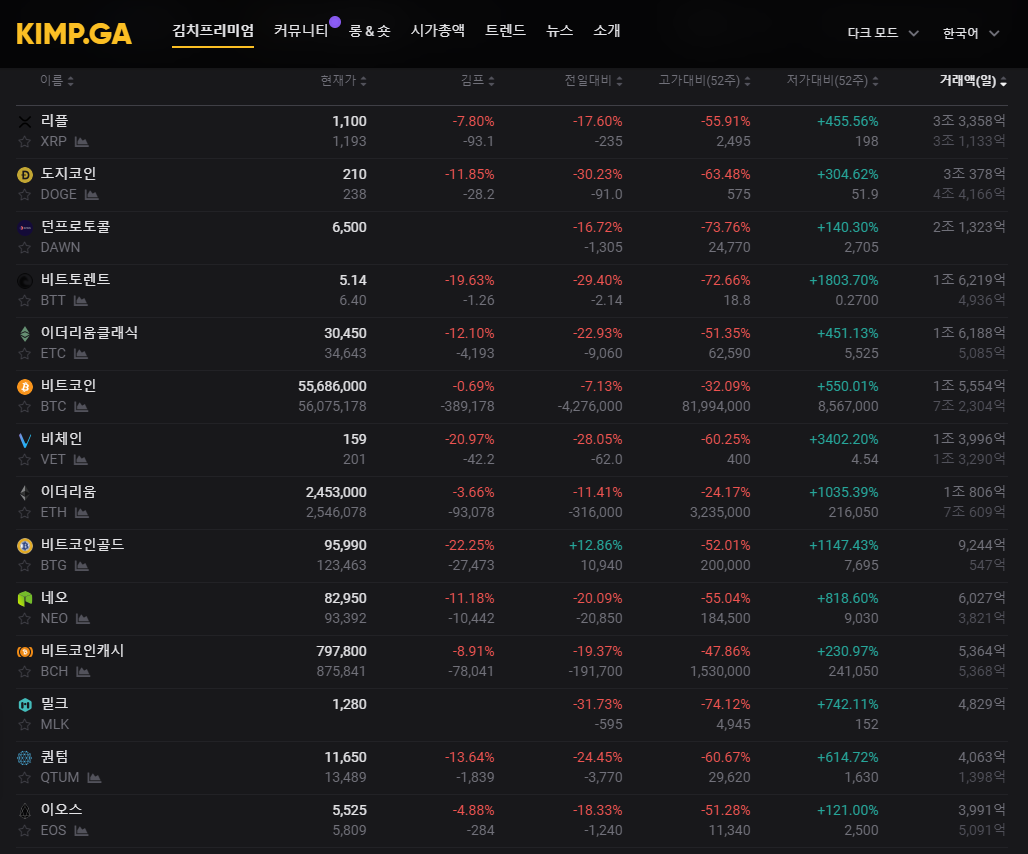Image resolution: width=1028 pixels, height=854 pixels.
Task: Open the EOS chart icon
Action: pos(81,831)
